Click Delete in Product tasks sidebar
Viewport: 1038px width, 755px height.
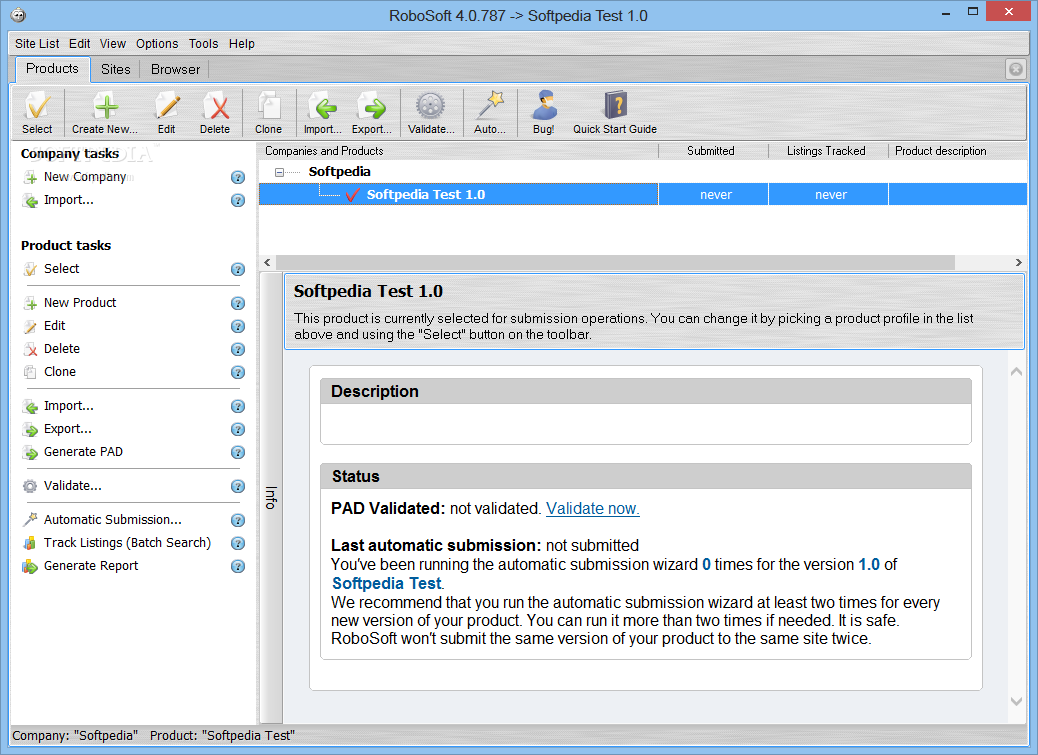click(x=62, y=349)
